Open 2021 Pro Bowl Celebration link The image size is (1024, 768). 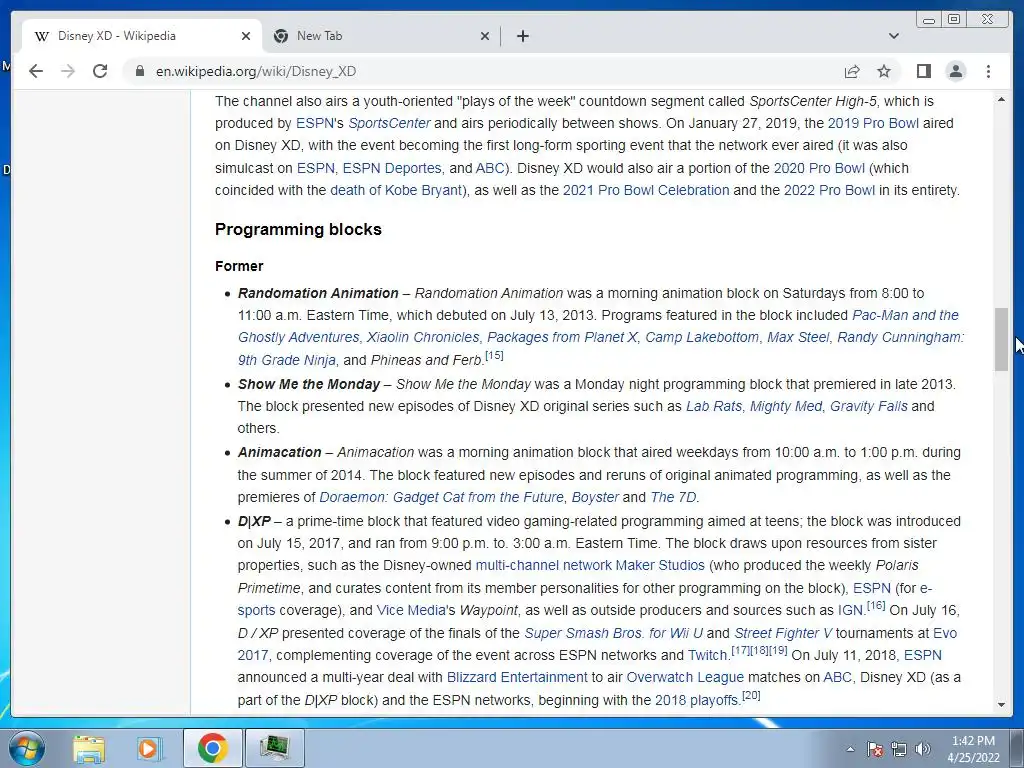[x=646, y=191]
